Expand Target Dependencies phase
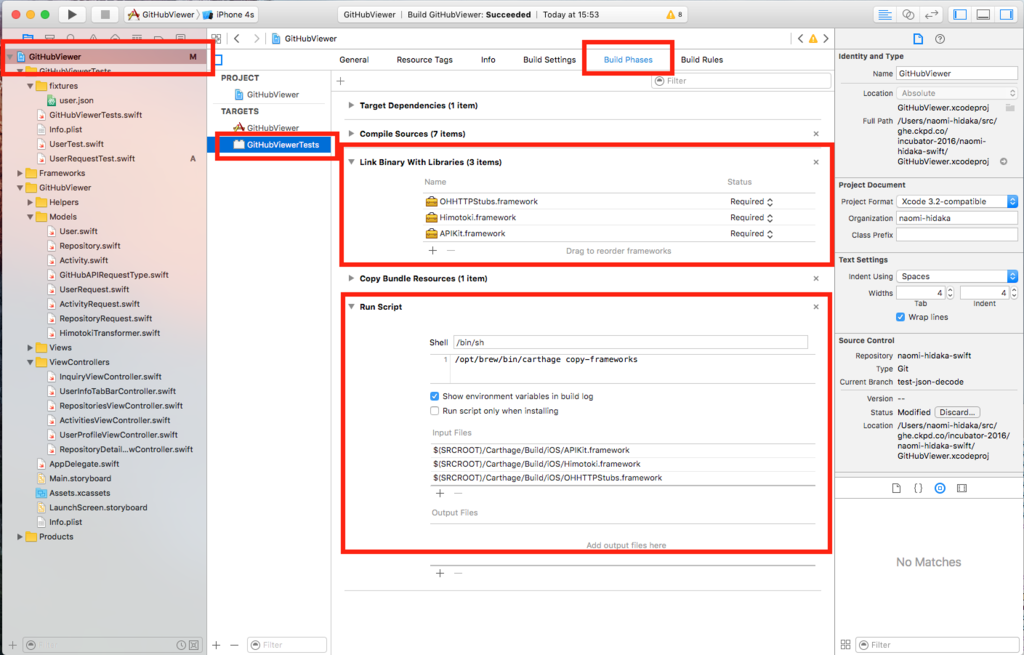Viewport: 1024px width, 655px height. tap(351, 105)
